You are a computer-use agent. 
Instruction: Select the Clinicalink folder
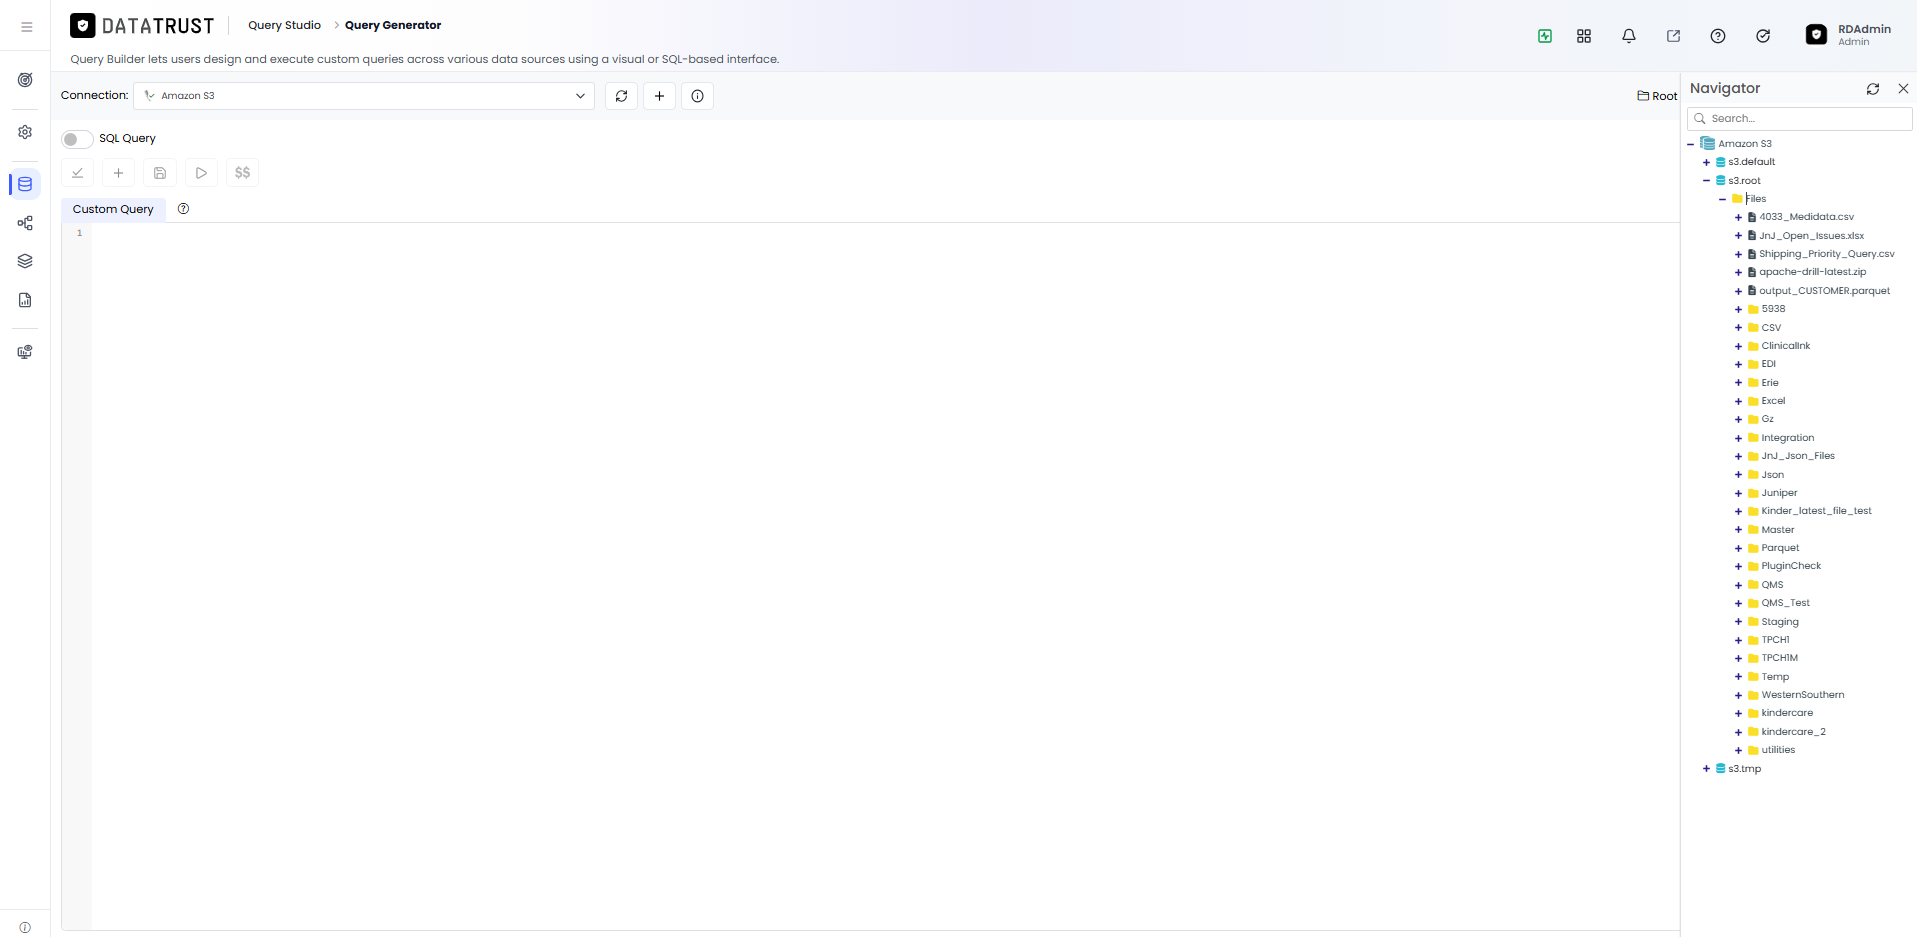pos(1785,346)
